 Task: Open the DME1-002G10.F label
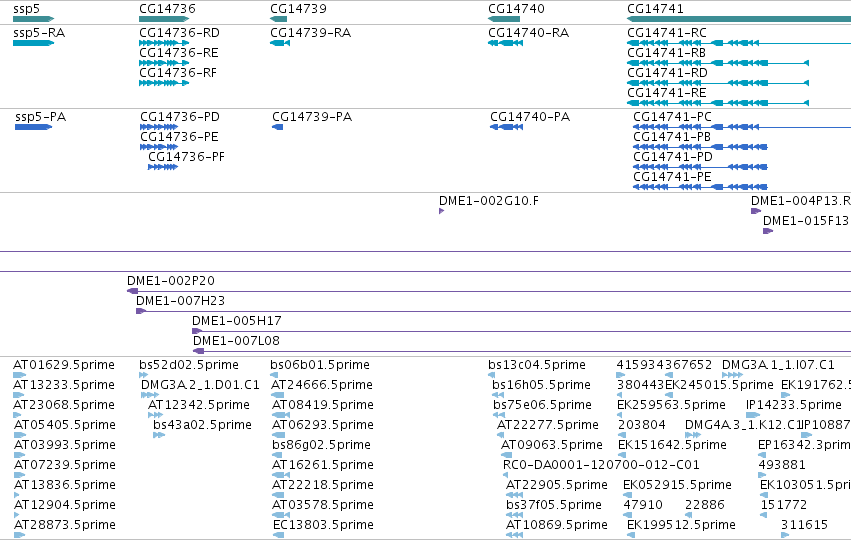click(488, 201)
